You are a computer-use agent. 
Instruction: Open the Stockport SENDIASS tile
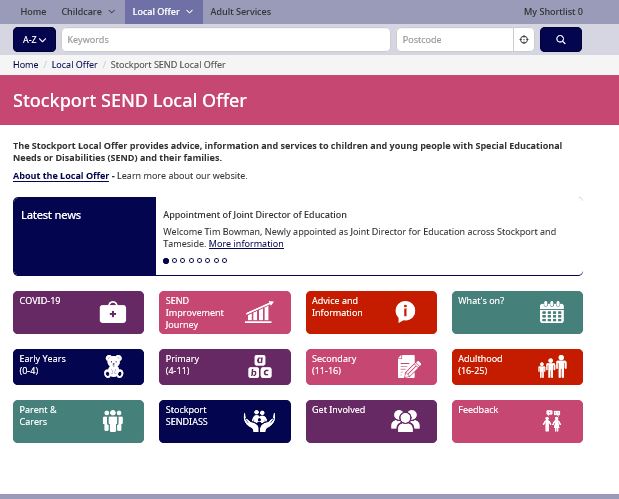[225, 421]
